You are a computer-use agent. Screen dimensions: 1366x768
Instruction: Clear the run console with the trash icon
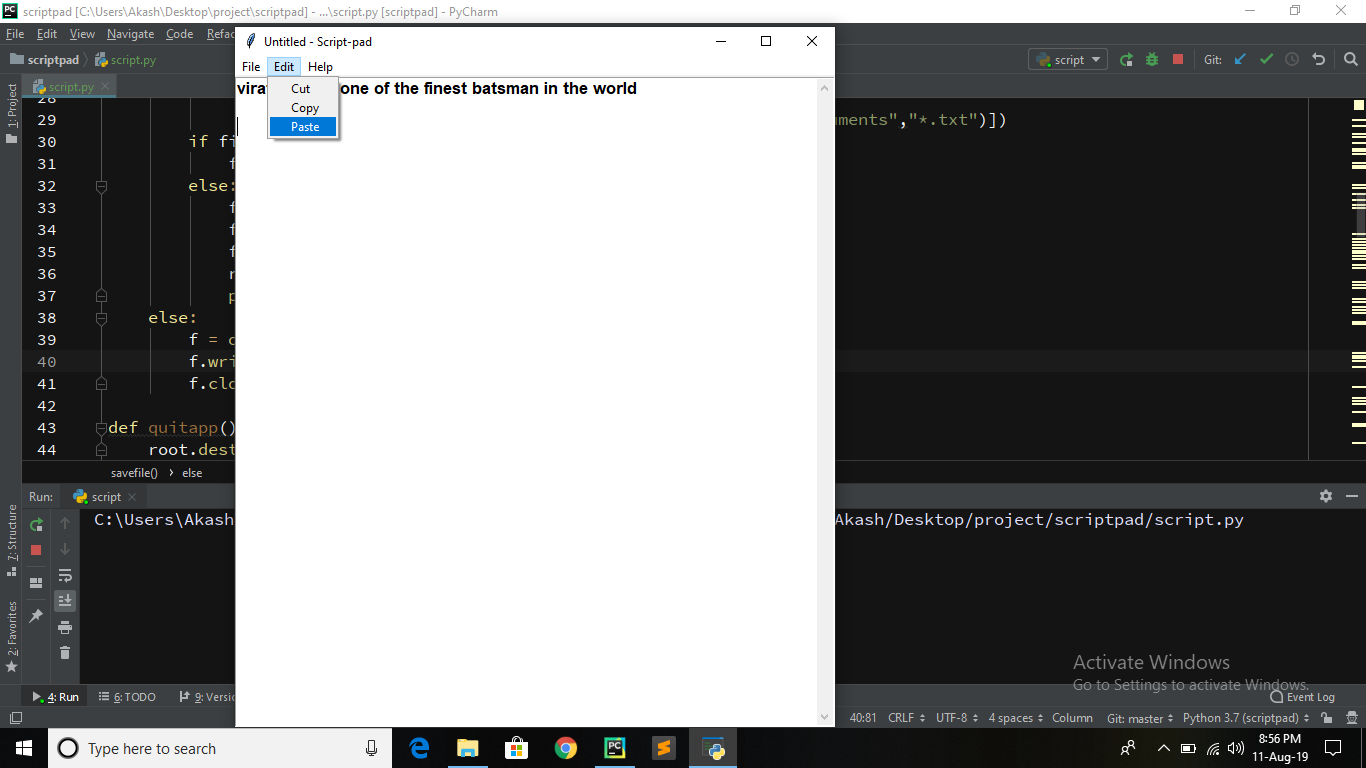coord(65,653)
